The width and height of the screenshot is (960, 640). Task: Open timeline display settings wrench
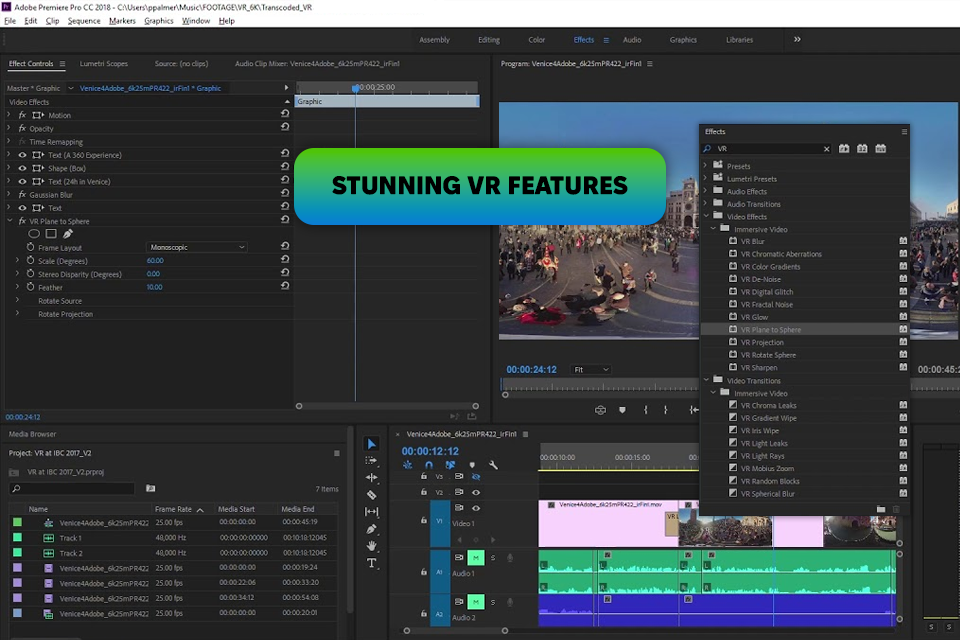[x=493, y=465]
